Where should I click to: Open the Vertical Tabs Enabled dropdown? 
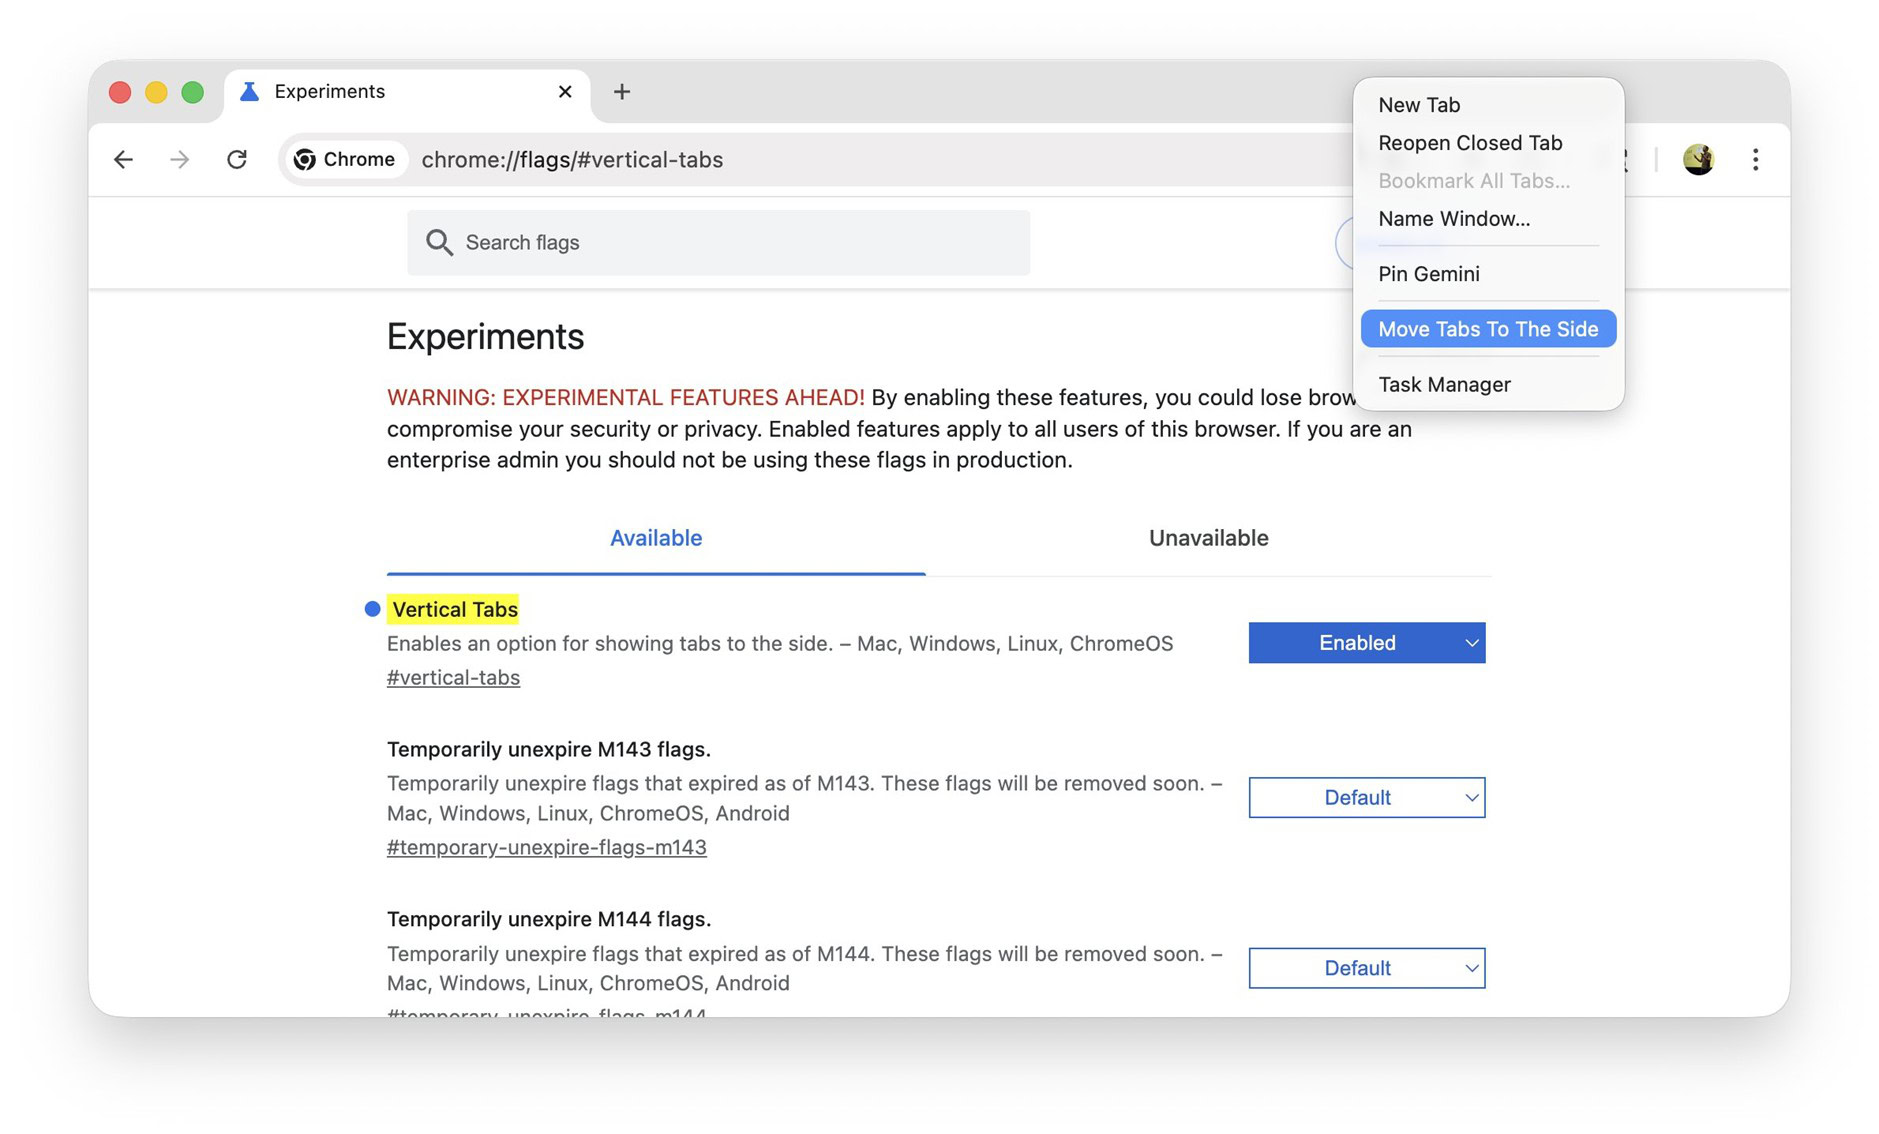(x=1366, y=642)
